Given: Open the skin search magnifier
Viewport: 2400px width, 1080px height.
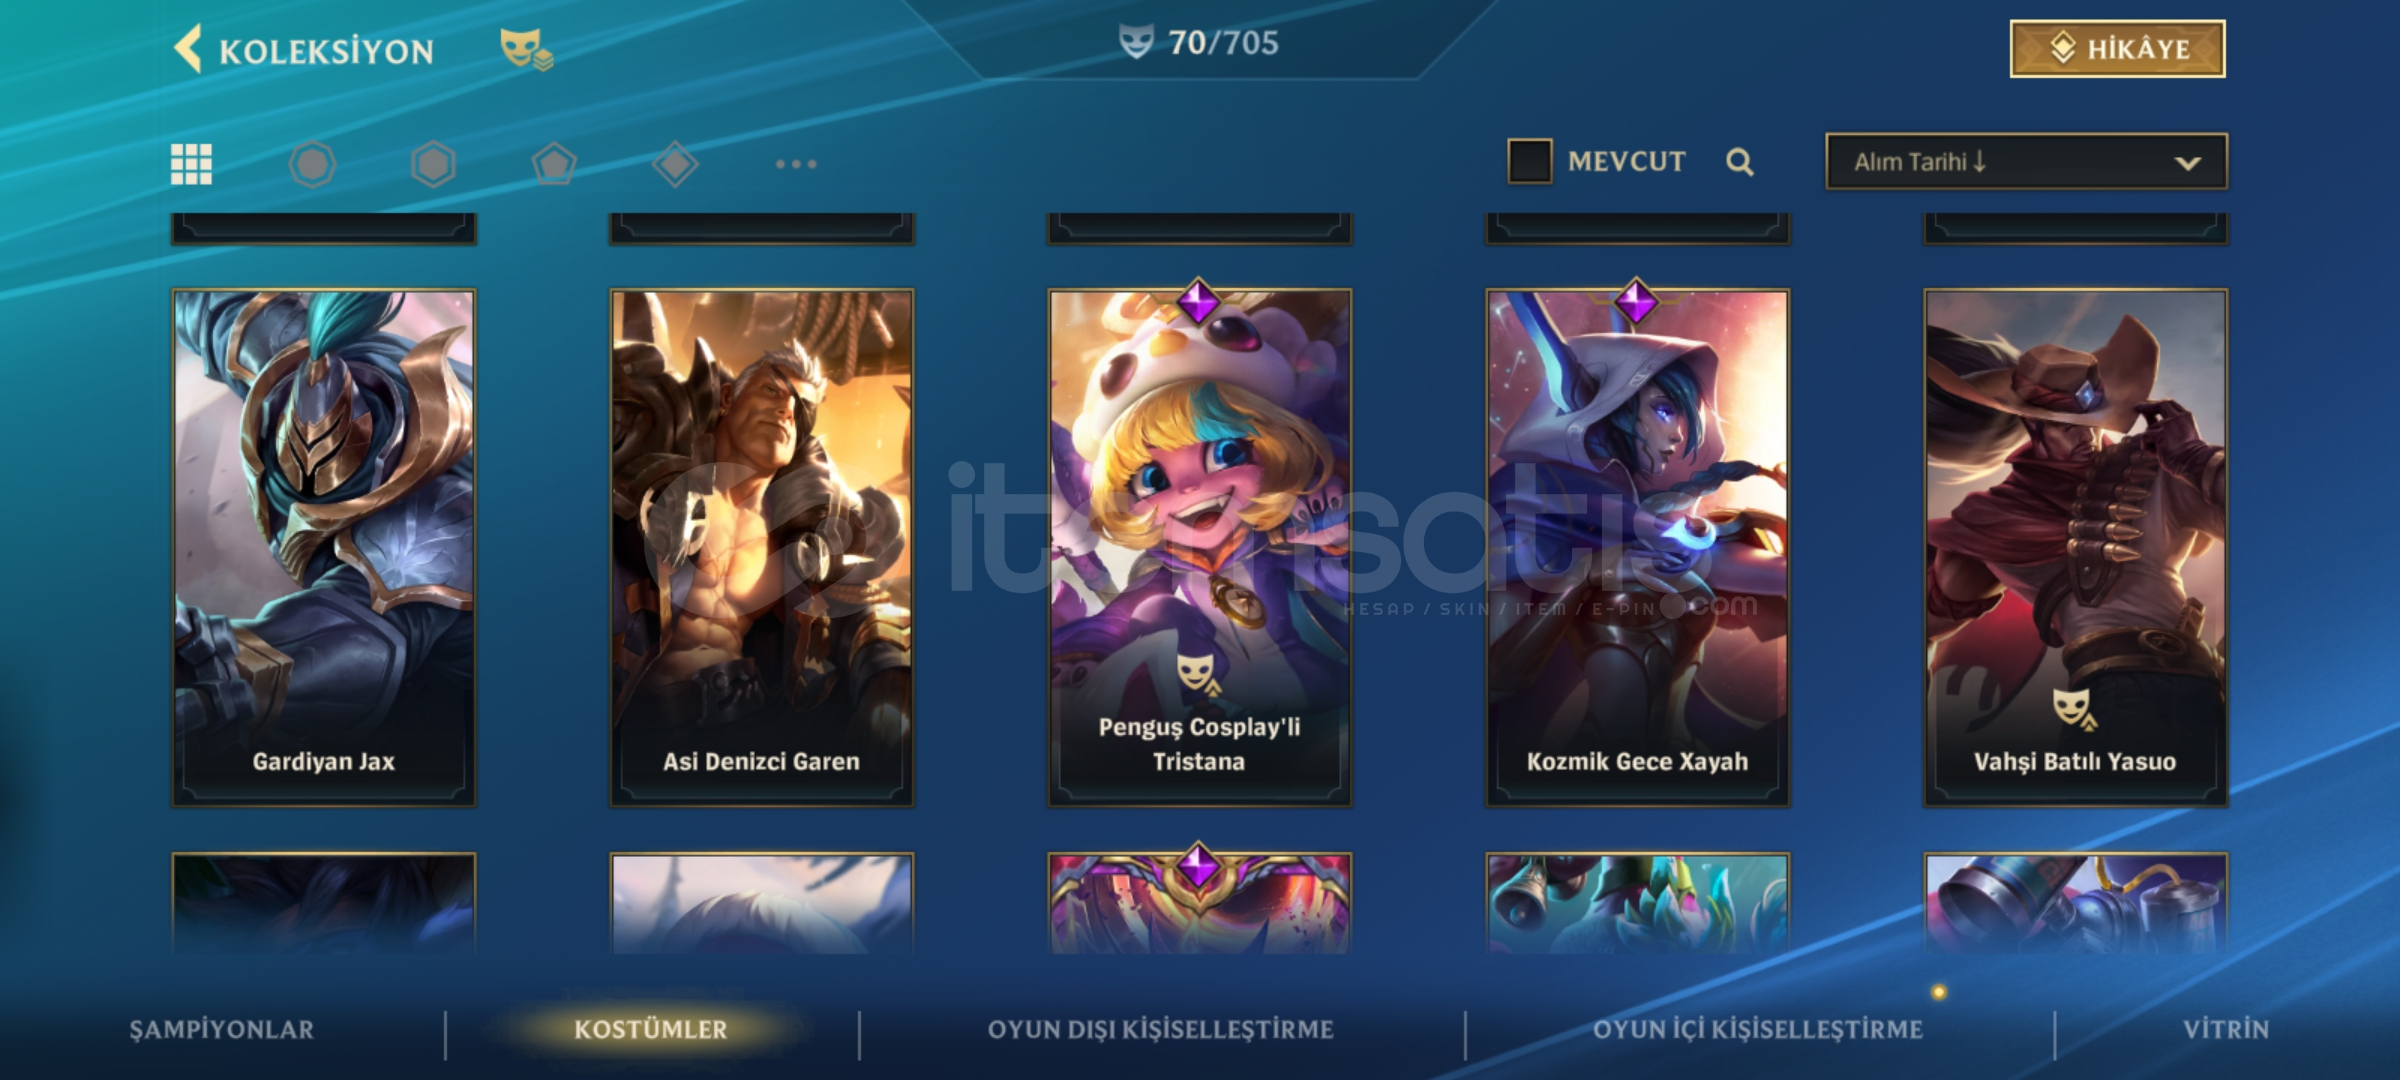Looking at the screenshot, I should pyautogui.click(x=1740, y=162).
